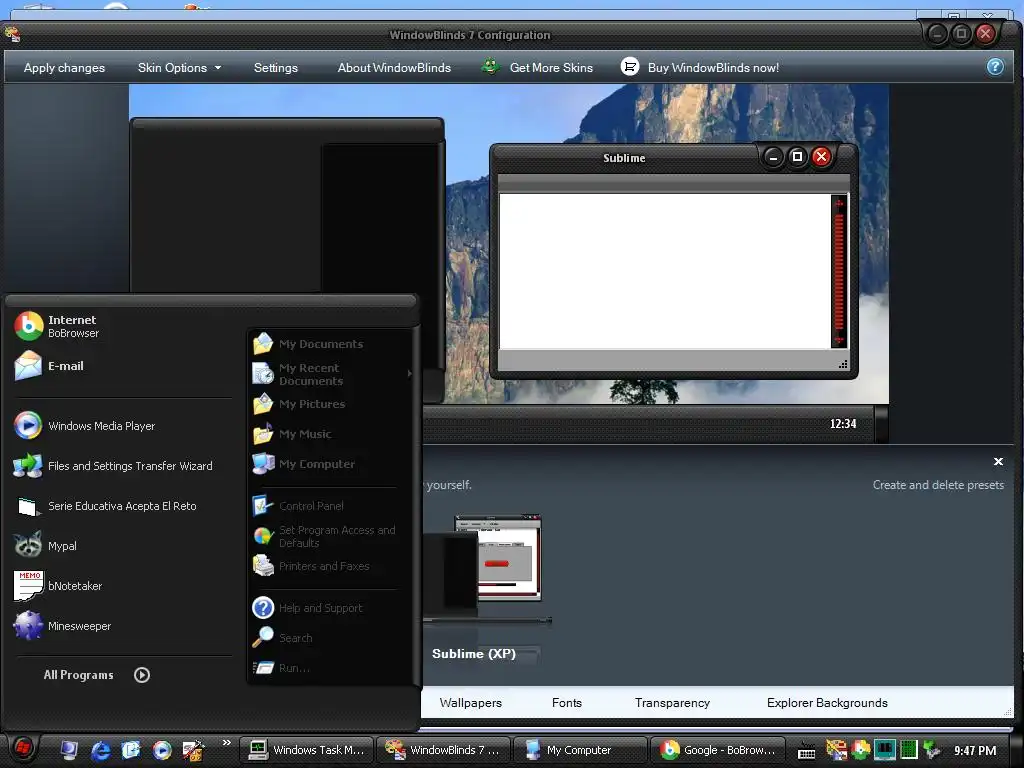Open E-mail from the start menu
The image size is (1024, 768).
coord(49,366)
